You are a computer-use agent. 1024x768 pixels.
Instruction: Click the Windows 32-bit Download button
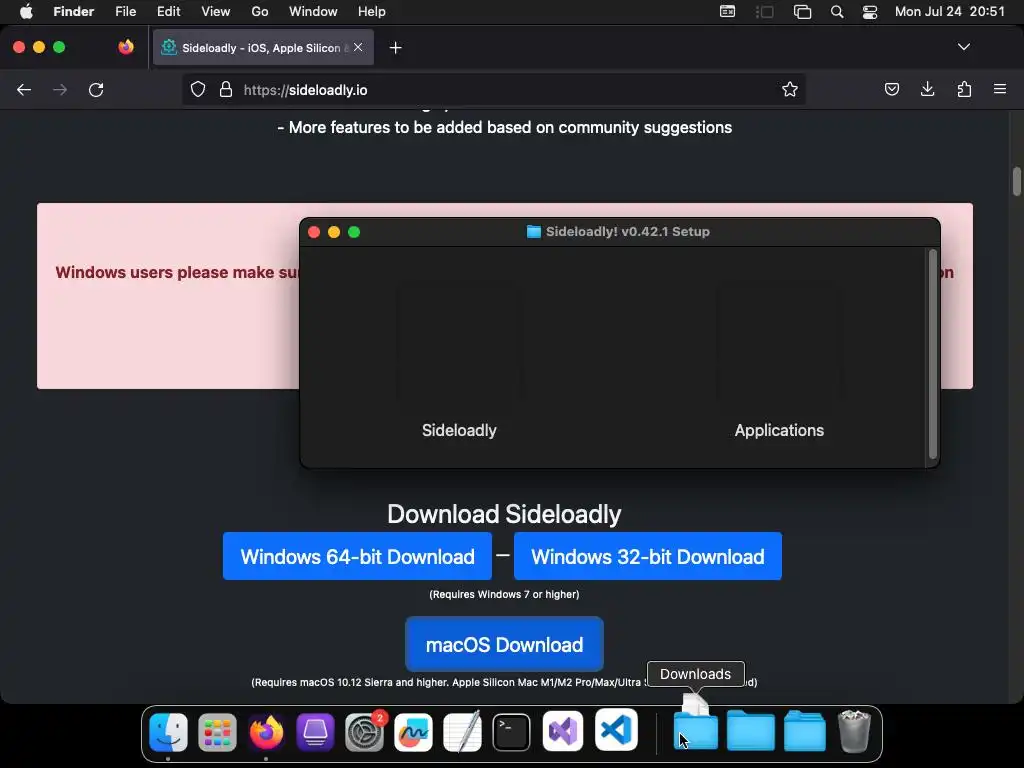point(648,556)
